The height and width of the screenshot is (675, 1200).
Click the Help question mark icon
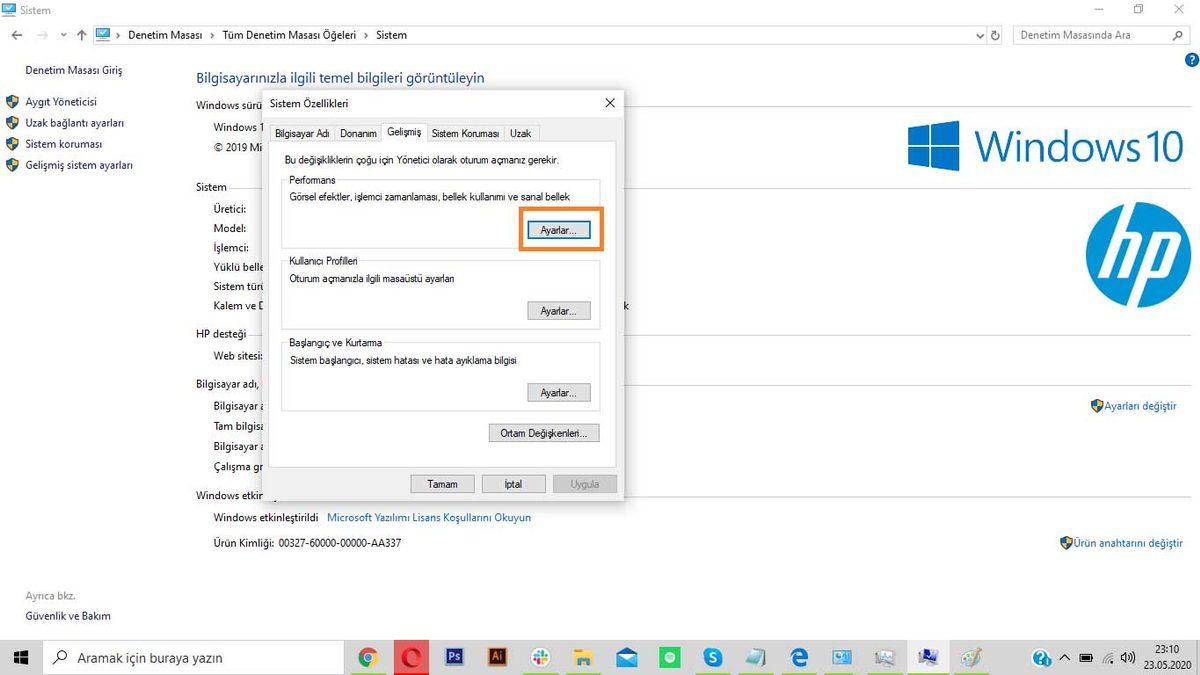pos(1191,60)
